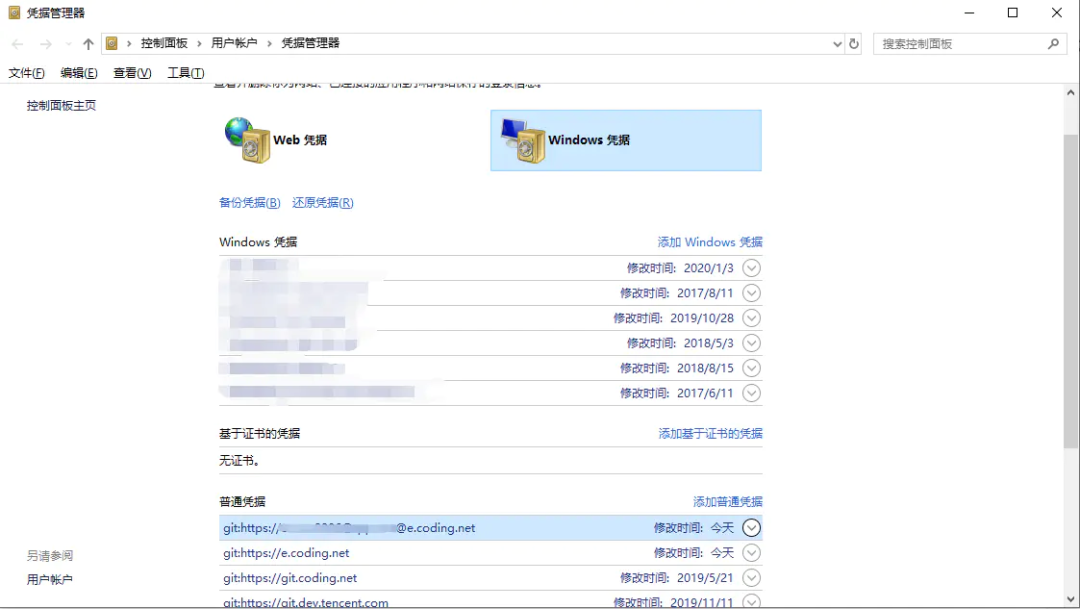The image size is (1080, 609).
Task: Select the Windows 凭据 safe icon
Action: 522,141
